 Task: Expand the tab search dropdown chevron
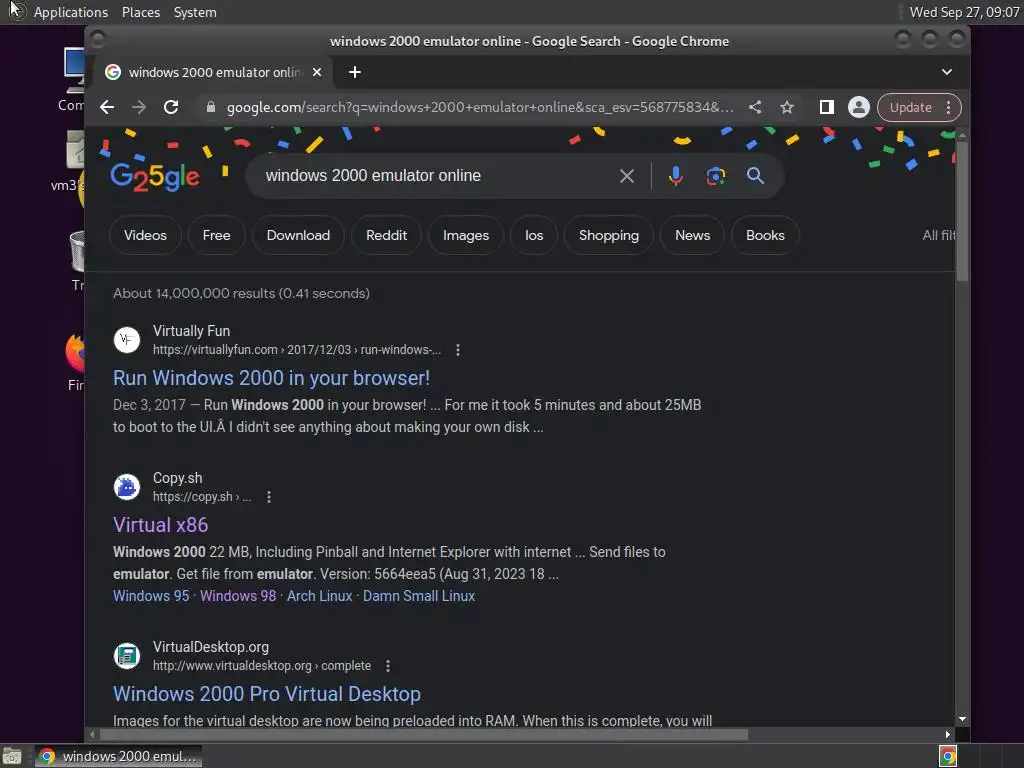(947, 72)
